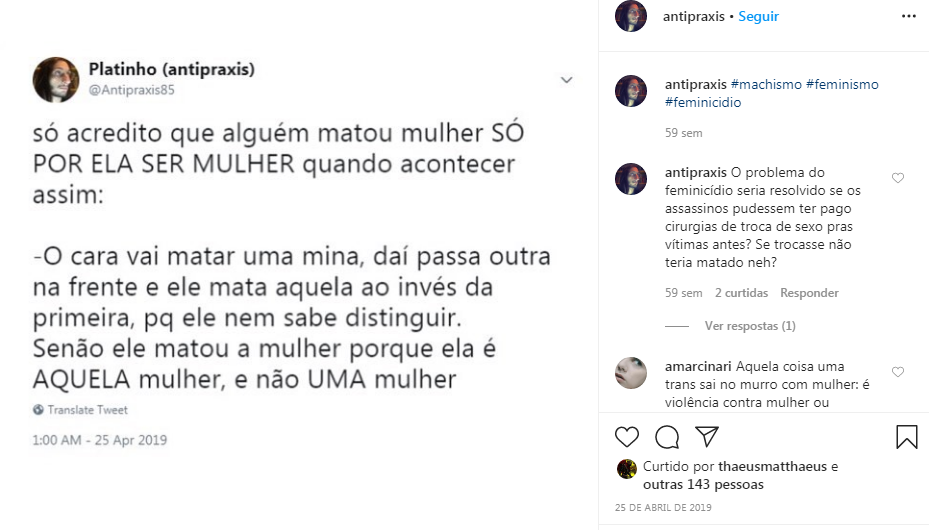Open the #feminismo hashtag
Image resolution: width=929 pixels, height=530 pixels.
(x=842, y=85)
